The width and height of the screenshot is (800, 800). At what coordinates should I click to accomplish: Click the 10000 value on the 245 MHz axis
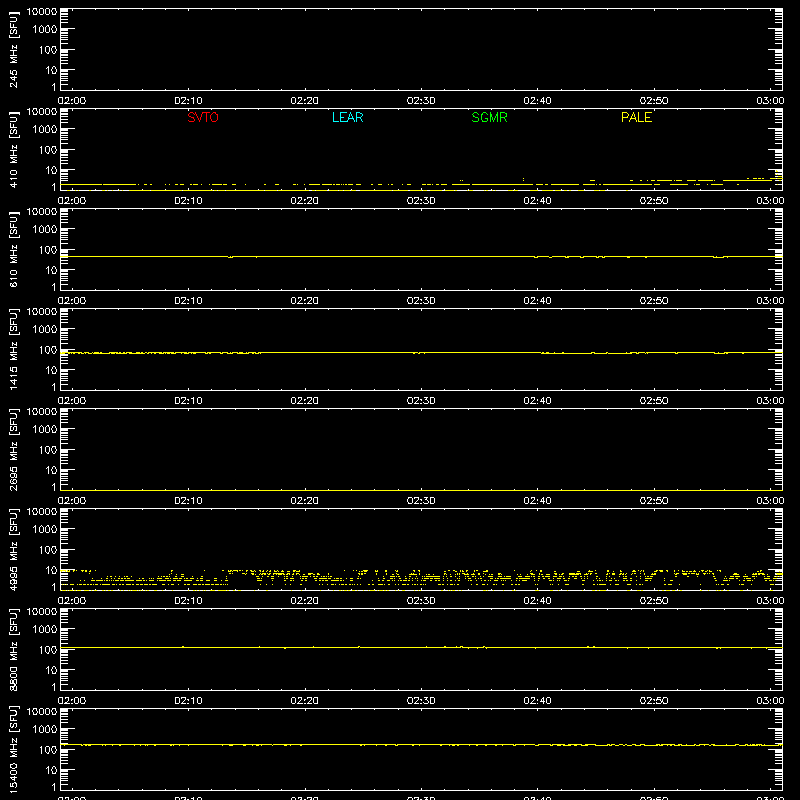point(42,12)
